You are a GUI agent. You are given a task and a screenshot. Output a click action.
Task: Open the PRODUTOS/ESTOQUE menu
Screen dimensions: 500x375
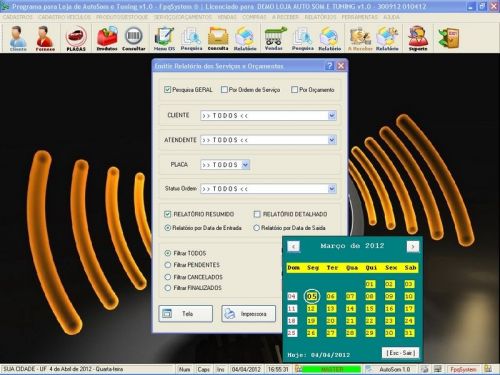122,17
